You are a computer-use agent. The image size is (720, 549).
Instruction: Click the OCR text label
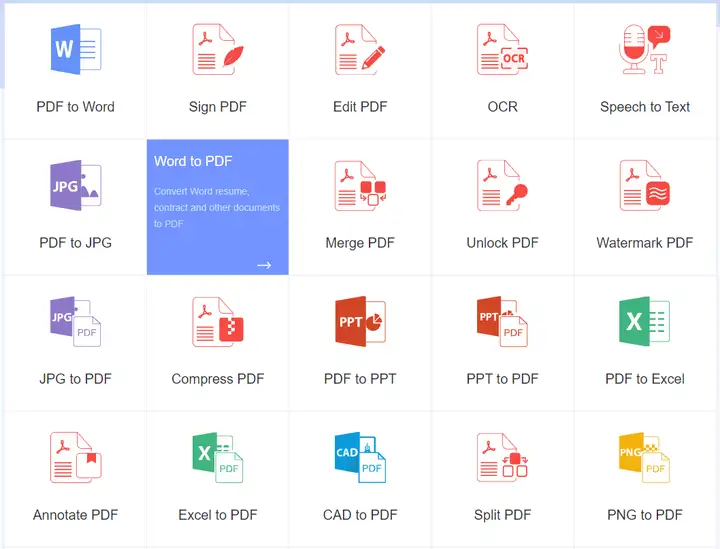tap(503, 106)
